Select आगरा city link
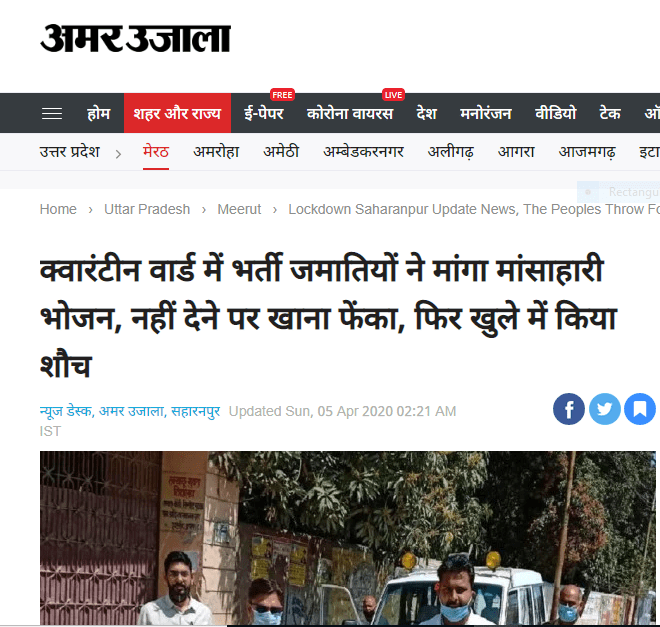Viewport: 660px width, 627px height. pyautogui.click(x=516, y=152)
